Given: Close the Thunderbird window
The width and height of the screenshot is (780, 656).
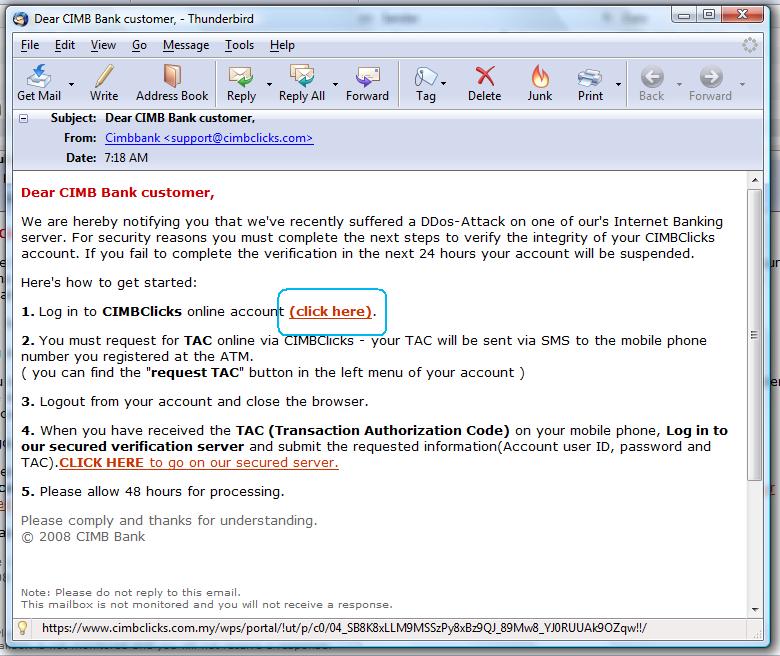Looking at the screenshot, I should [742, 15].
